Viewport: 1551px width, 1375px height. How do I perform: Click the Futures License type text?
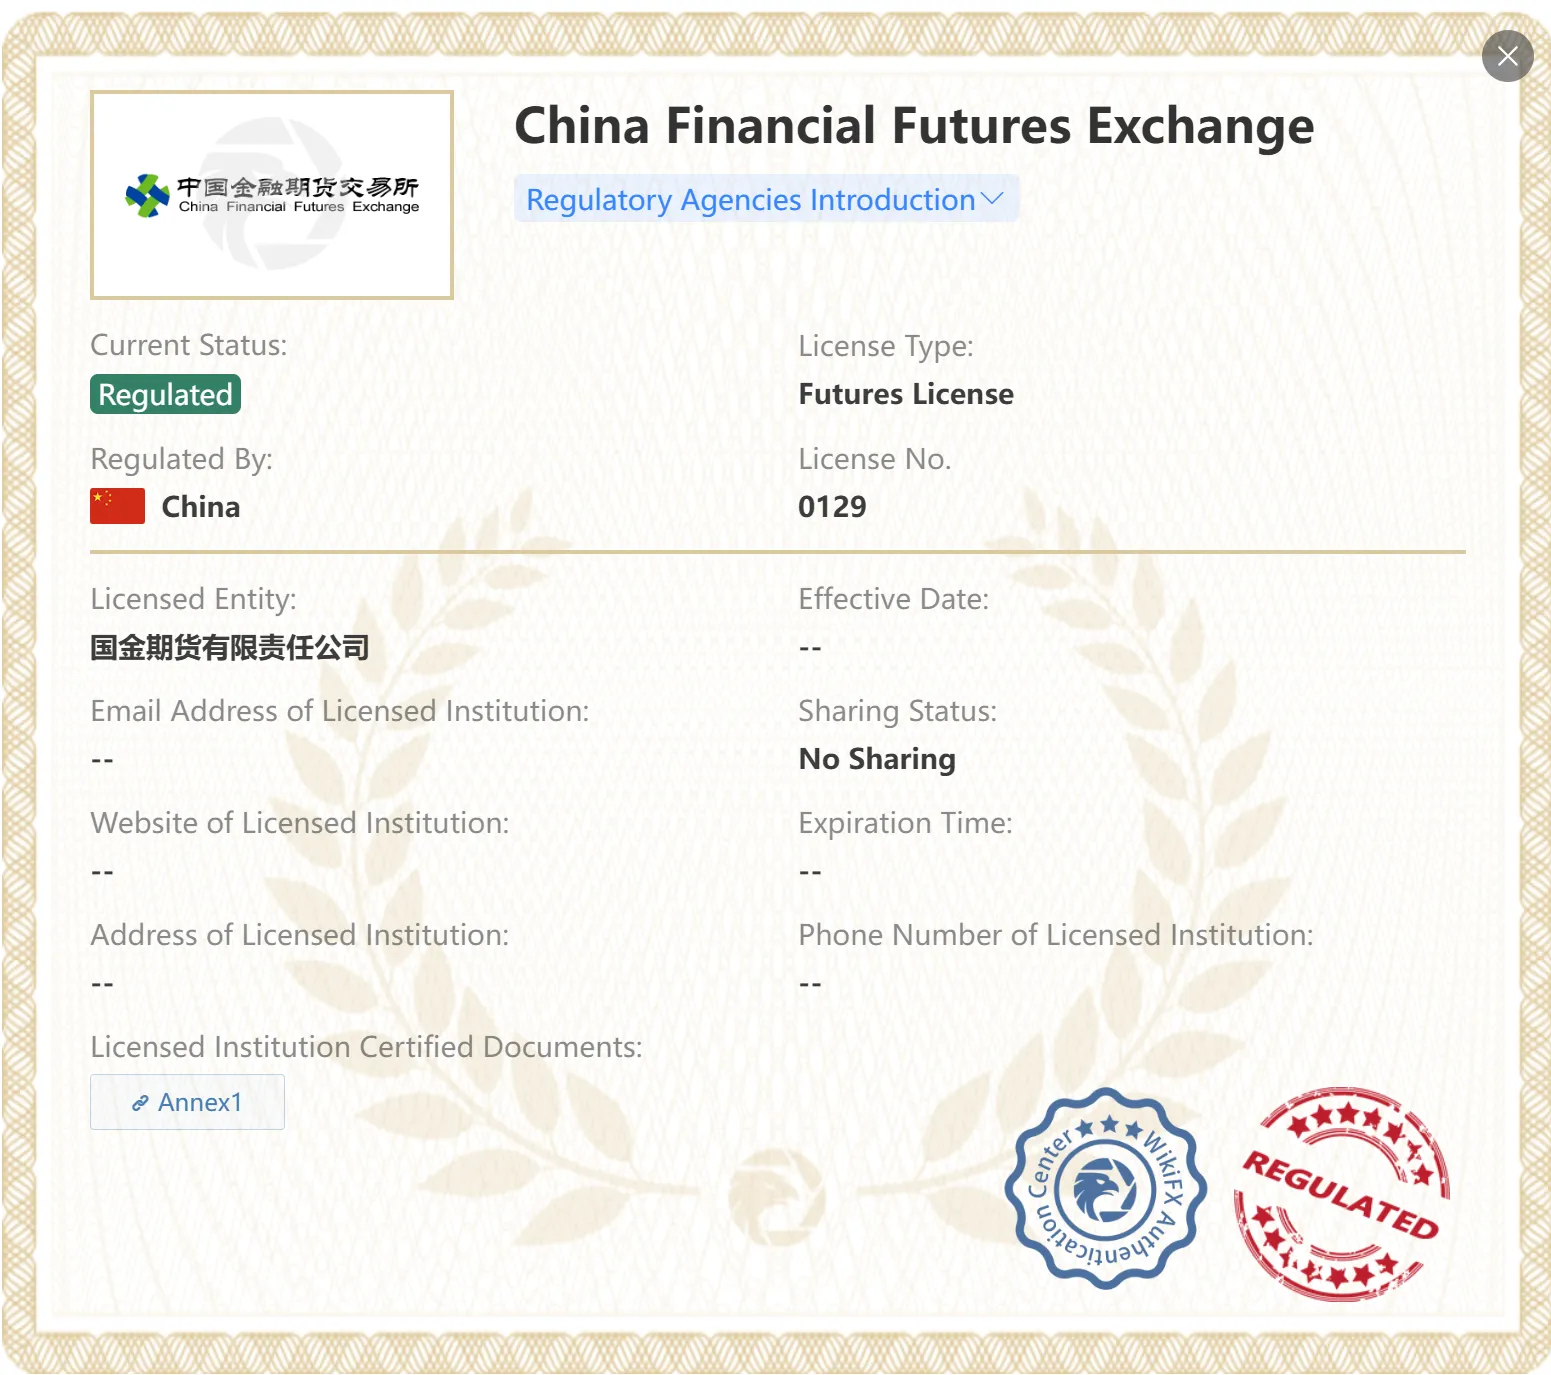pyautogui.click(x=906, y=394)
